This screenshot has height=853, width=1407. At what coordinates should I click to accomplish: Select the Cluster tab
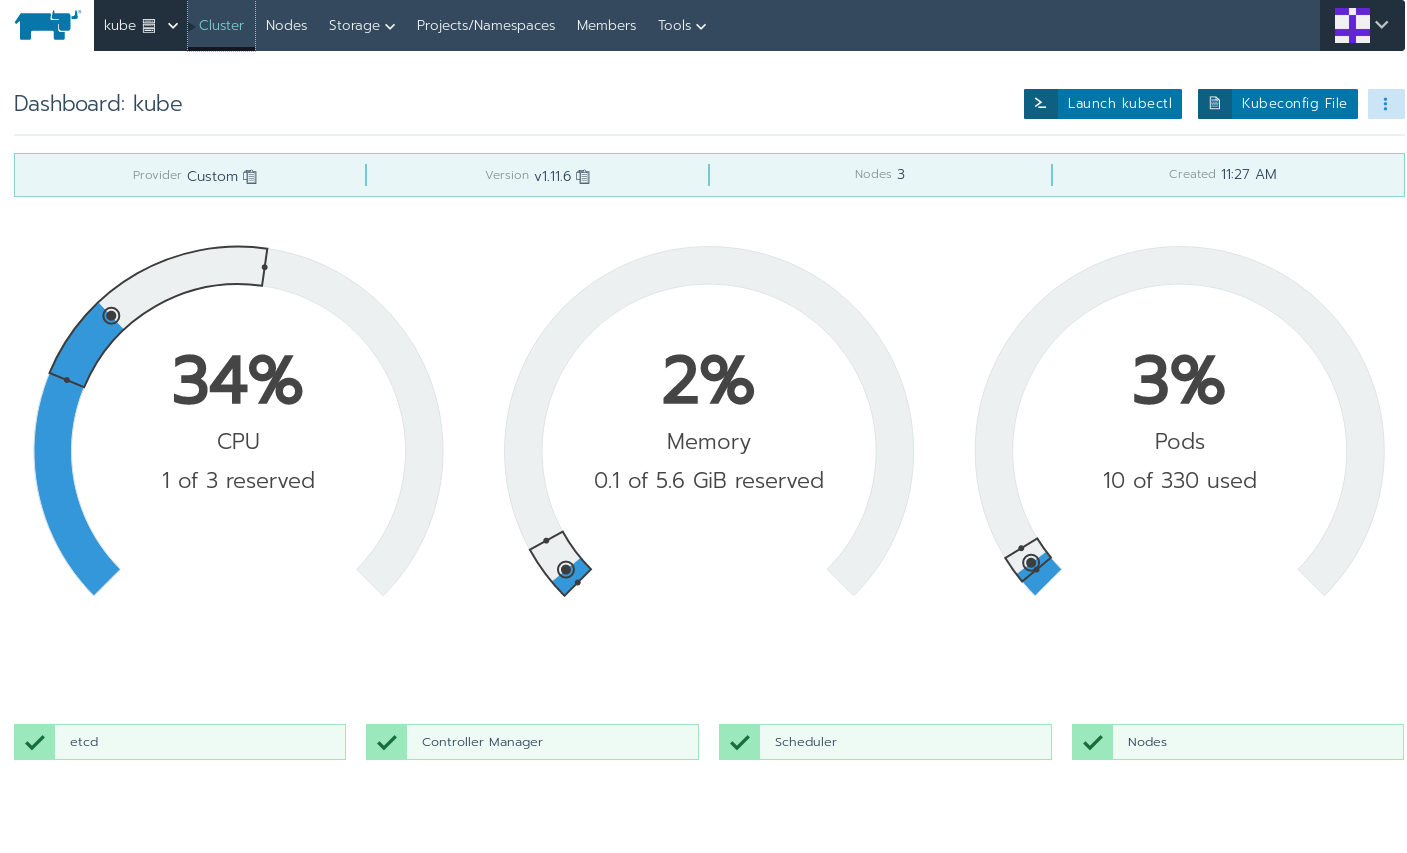(x=221, y=25)
